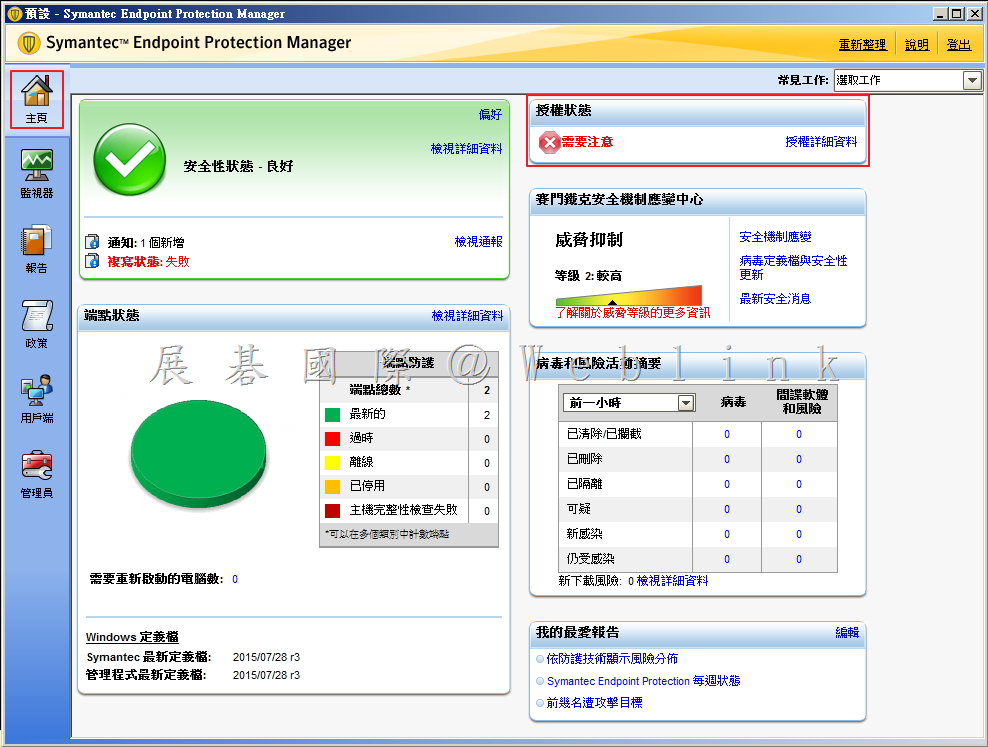Open the 安全機制應變 link

click(775, 237)
